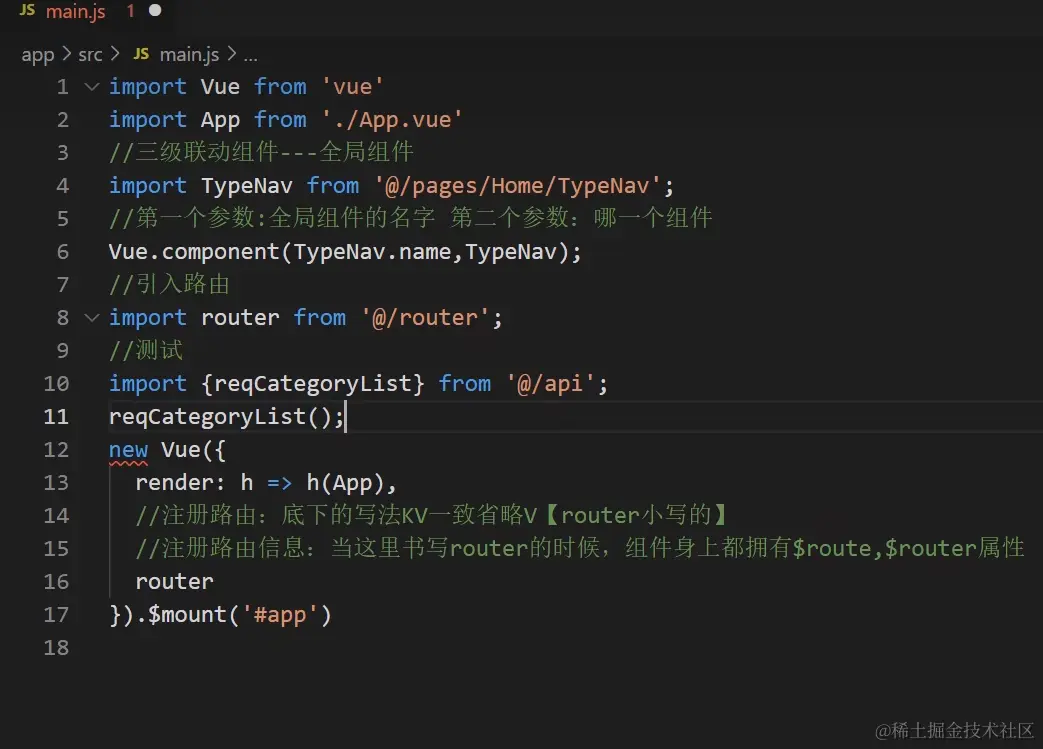This screenshot has width=1043, height=749.
Task: Click the TypeNav identifier on line 4
Action: pyautogui.click(x=247, y=186)
